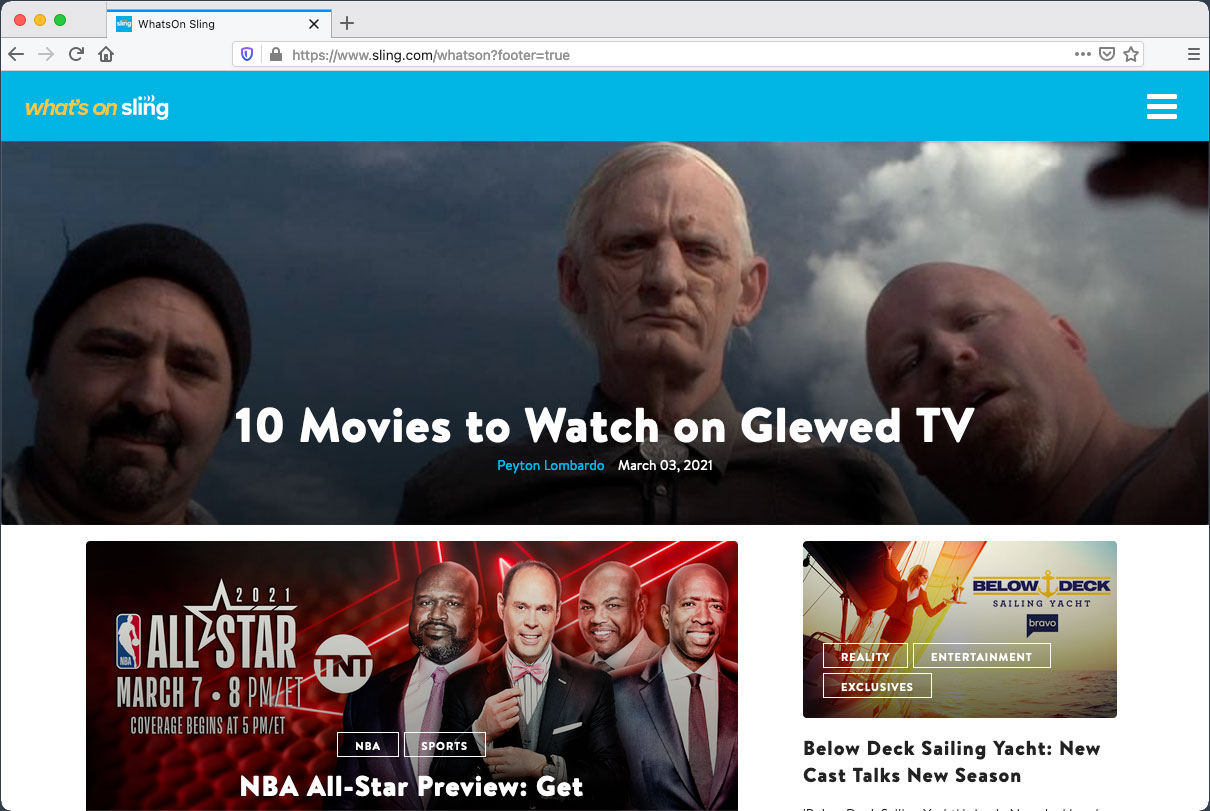
Task: Minimize the browser window
Action: coord(40,20)
